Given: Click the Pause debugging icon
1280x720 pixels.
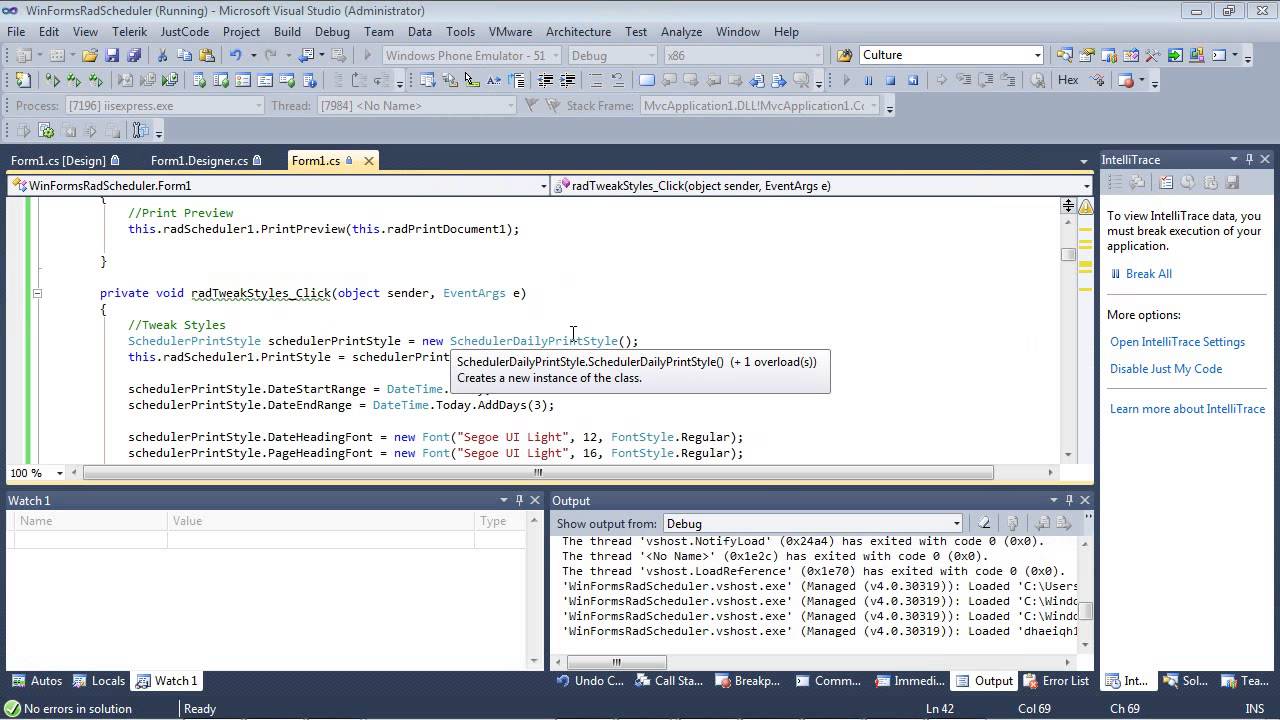Looking at the screenshot, I should pos(868,80).
